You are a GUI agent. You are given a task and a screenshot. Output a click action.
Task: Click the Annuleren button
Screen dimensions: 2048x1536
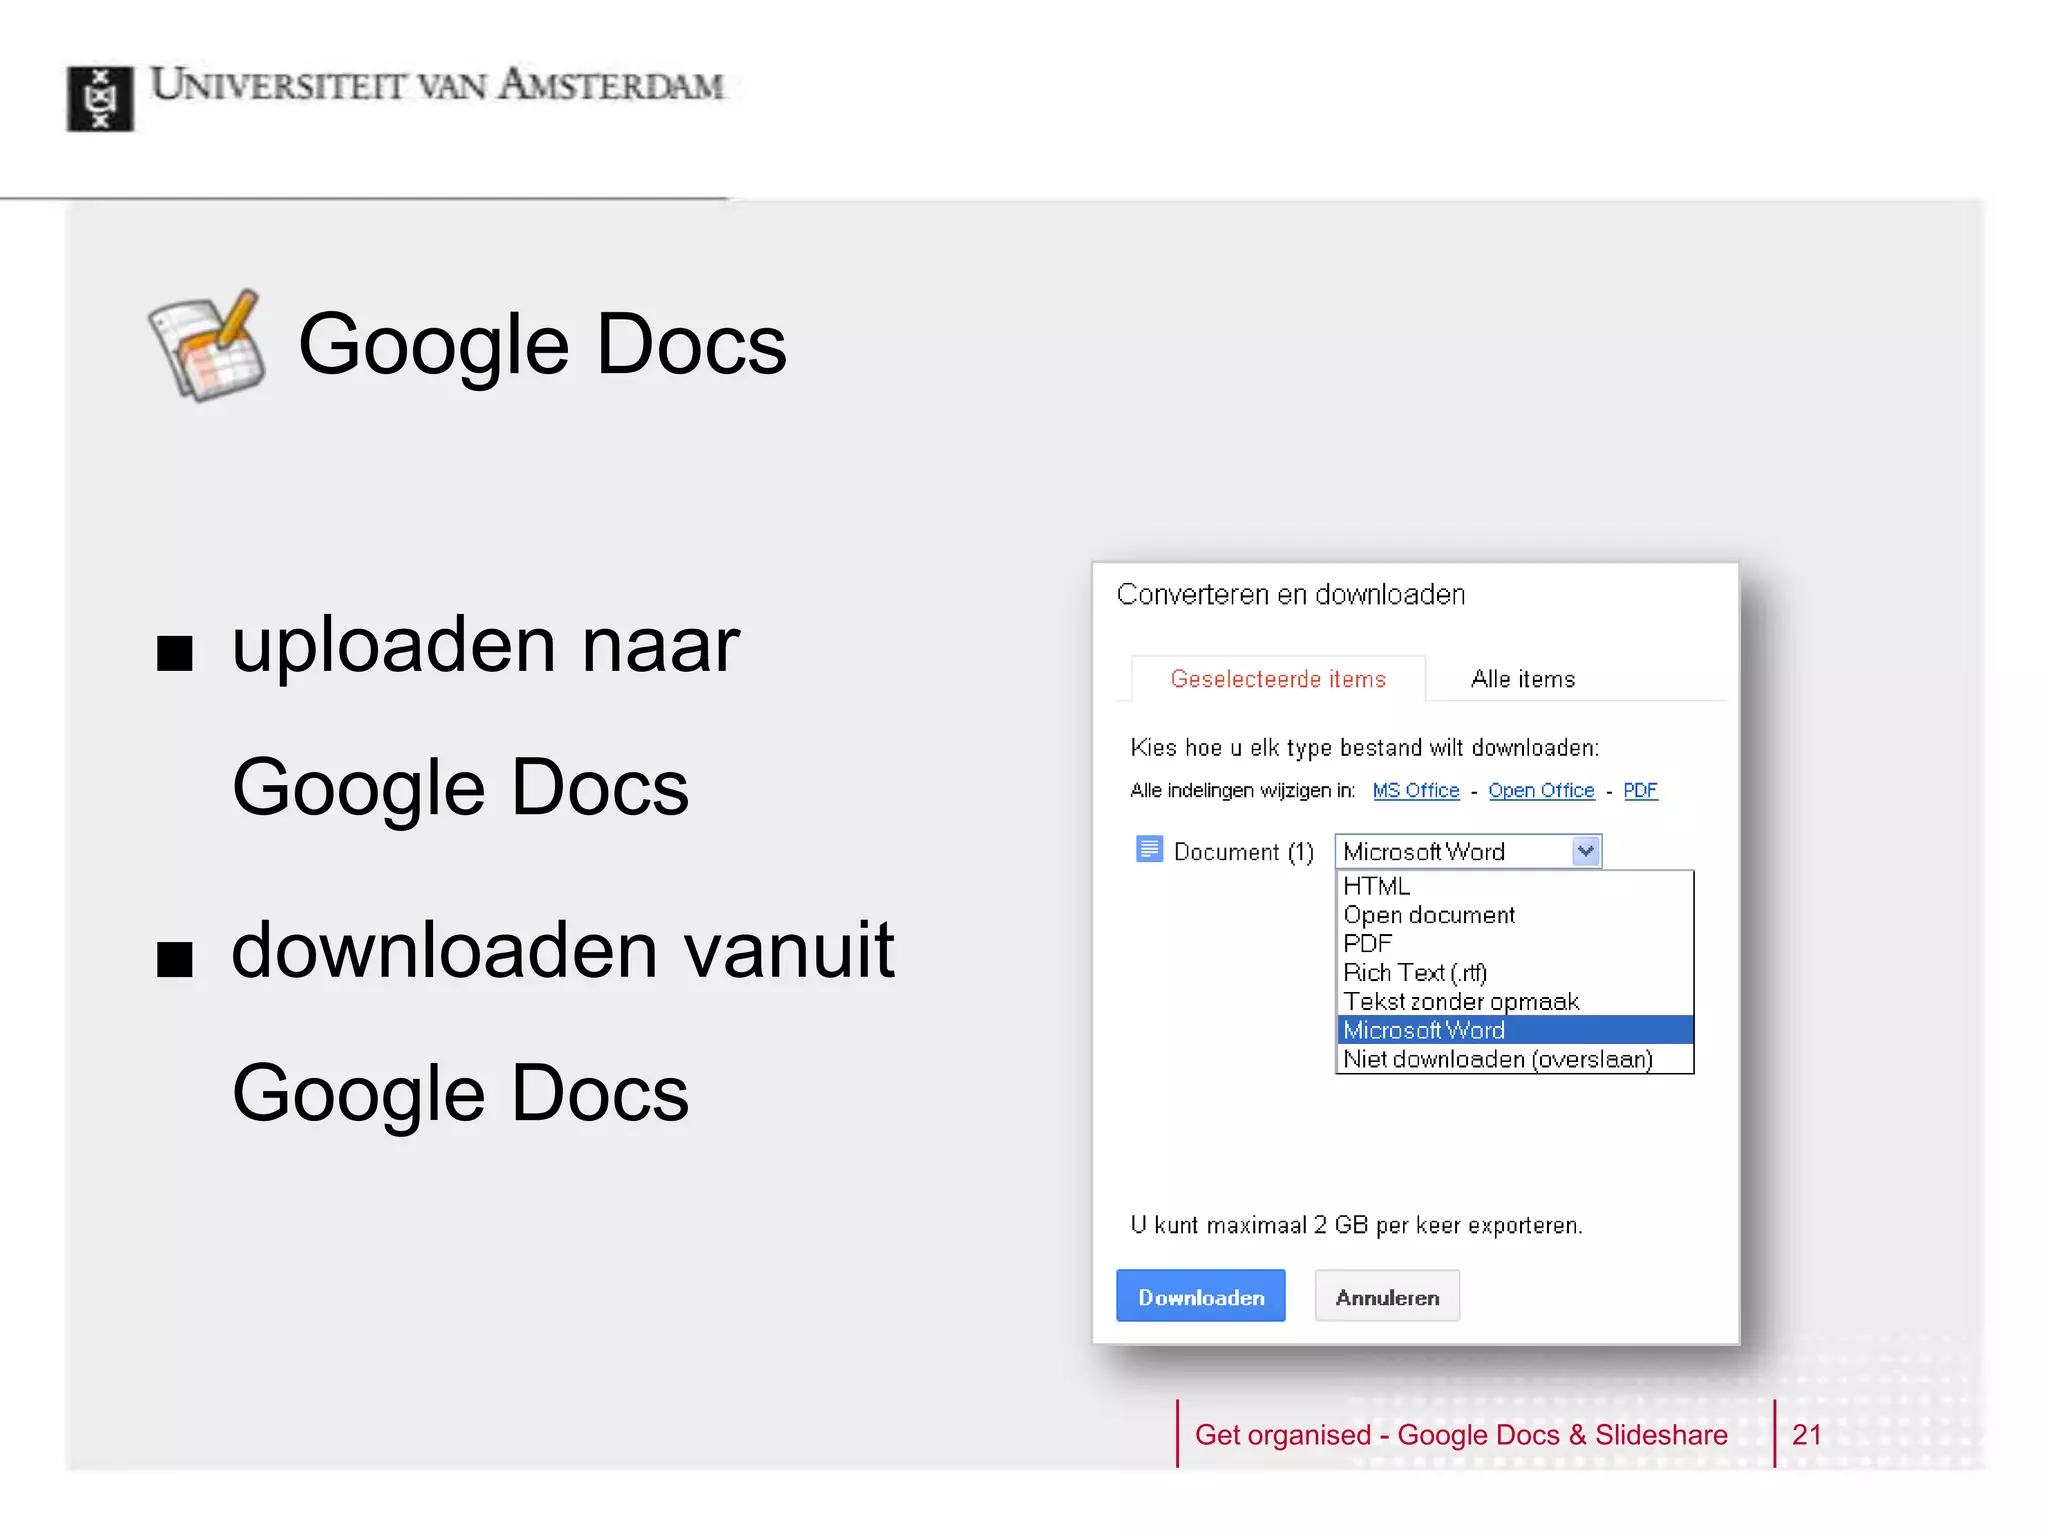tap(1387, 1297)
